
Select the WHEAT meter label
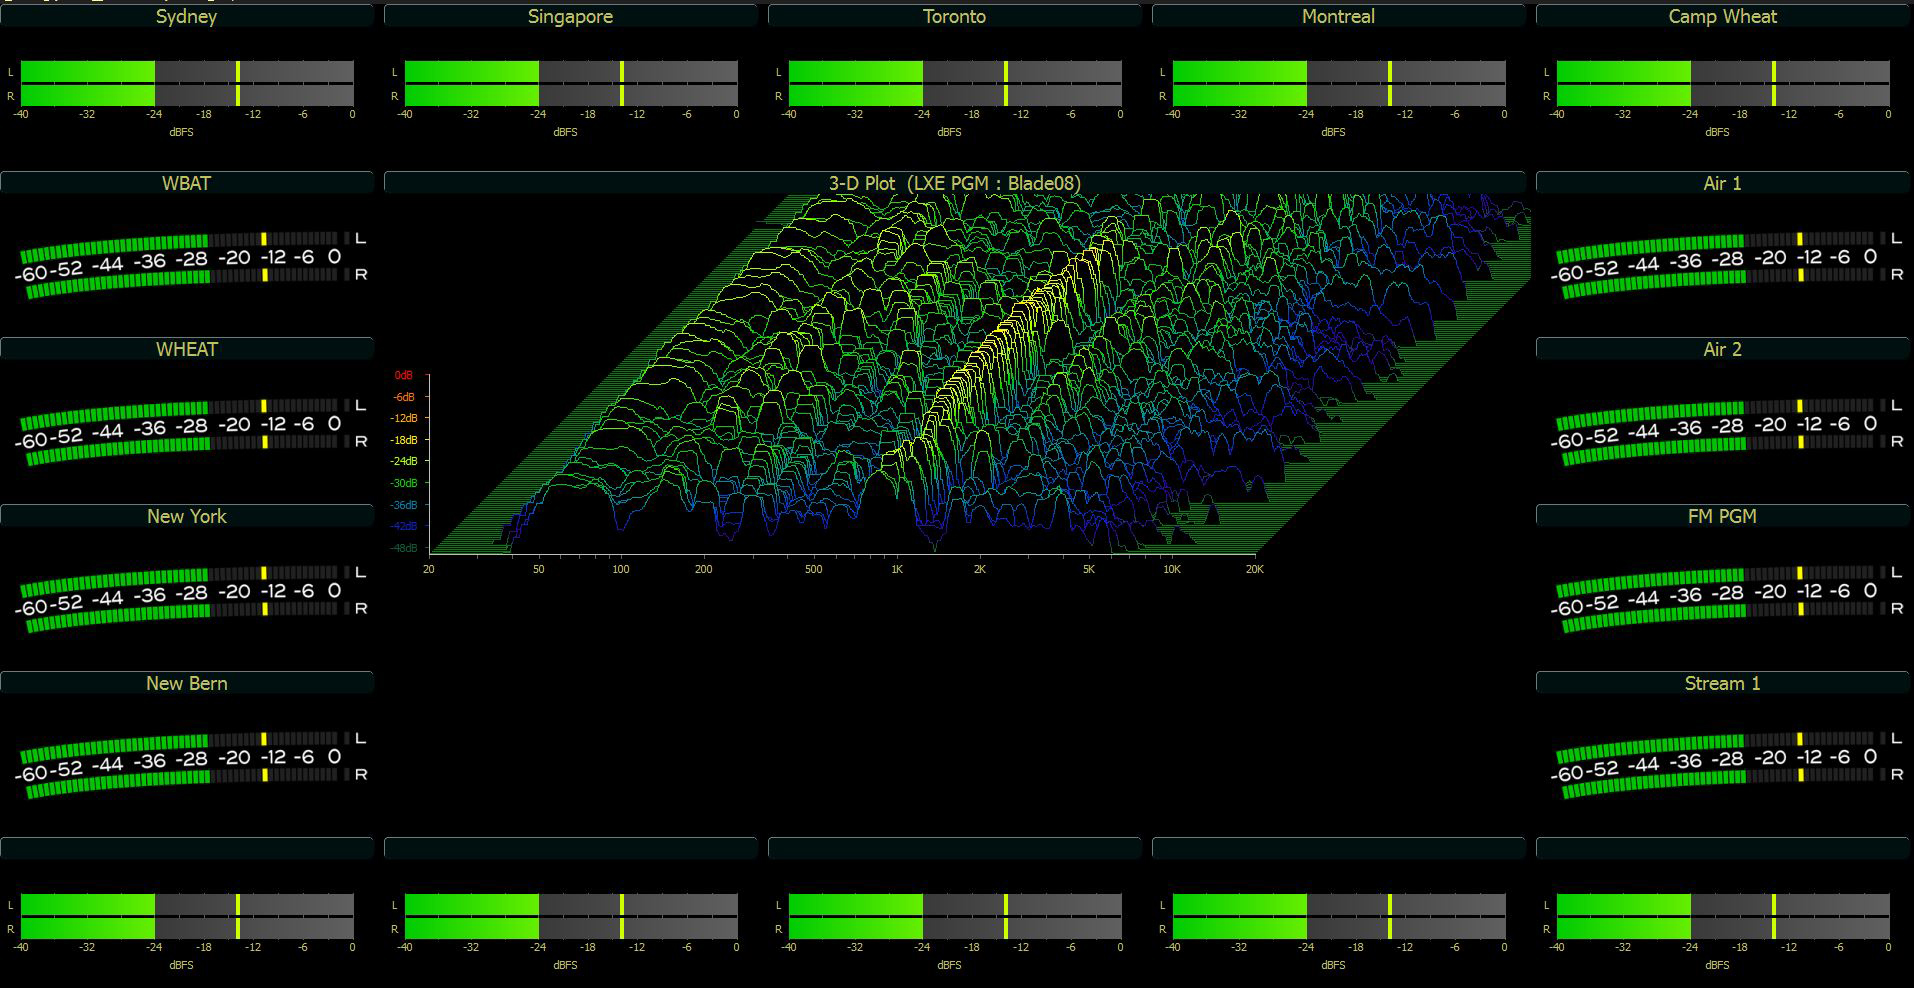[187, 350]
